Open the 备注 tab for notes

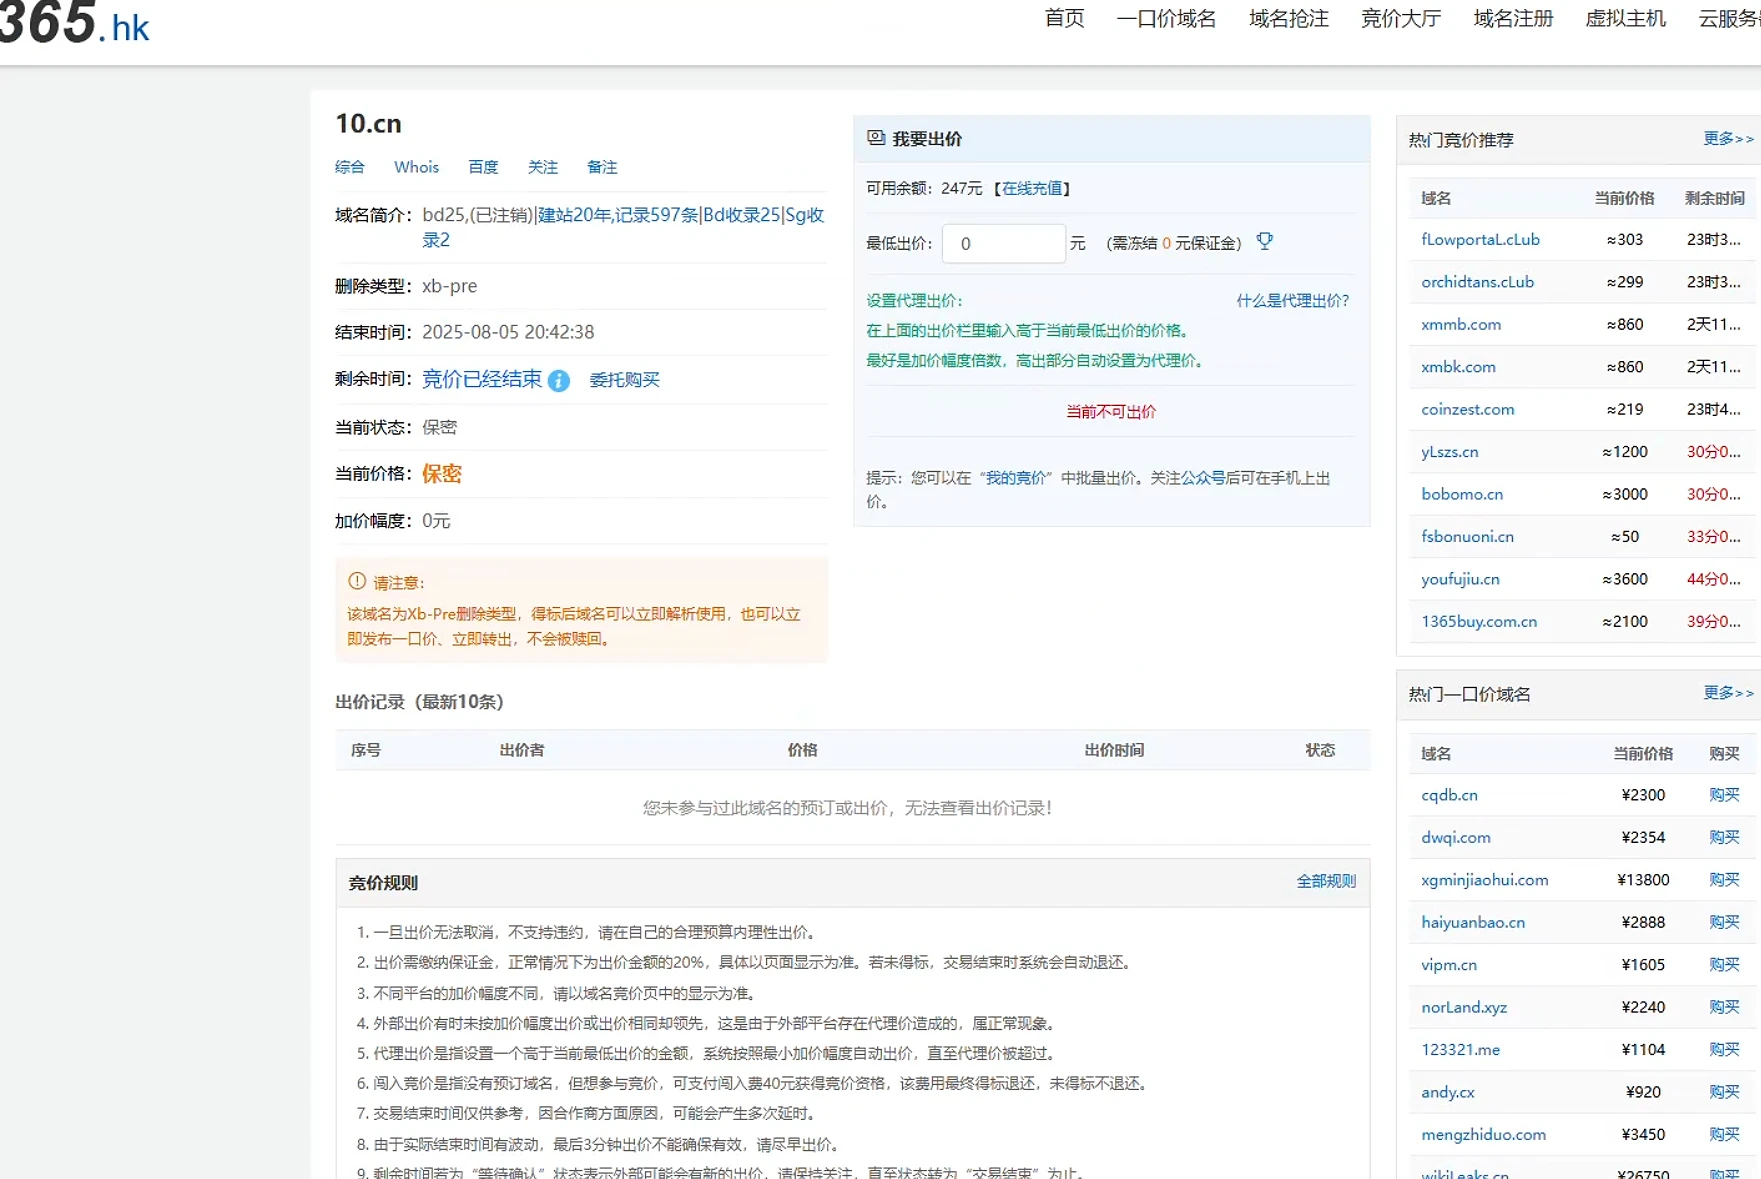pyautogui.click(x=602, y=167)
